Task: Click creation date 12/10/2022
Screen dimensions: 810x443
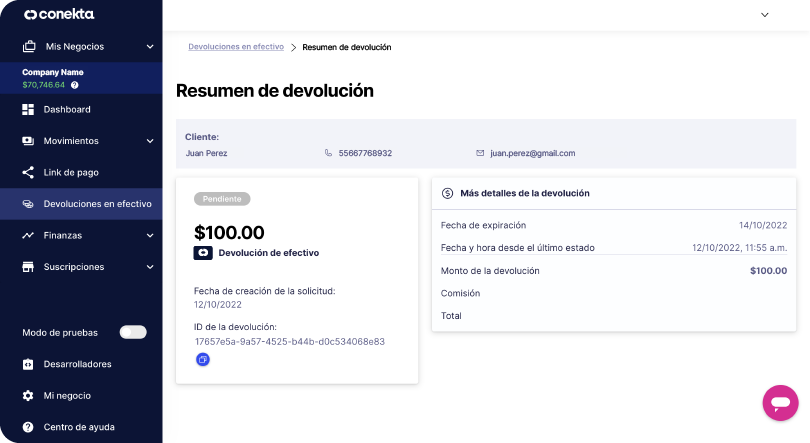Action: pyautogui.click(x=217, y=305)
